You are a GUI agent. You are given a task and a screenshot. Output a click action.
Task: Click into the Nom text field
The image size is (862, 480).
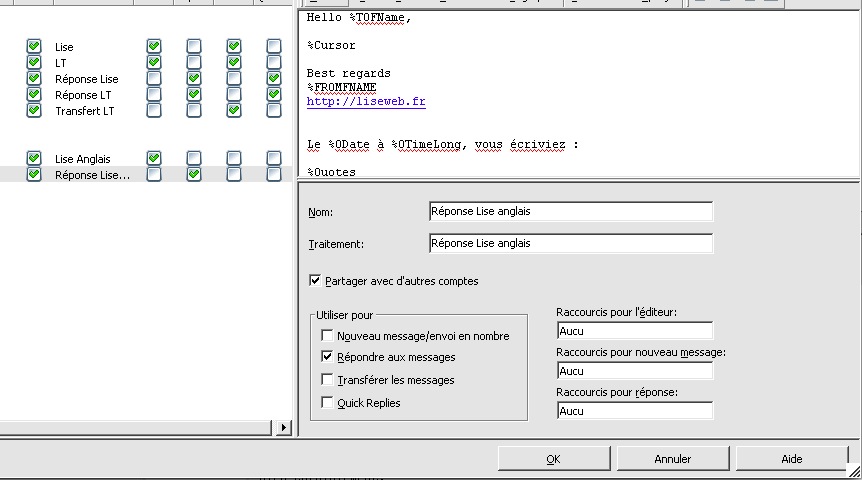[569, 211]
